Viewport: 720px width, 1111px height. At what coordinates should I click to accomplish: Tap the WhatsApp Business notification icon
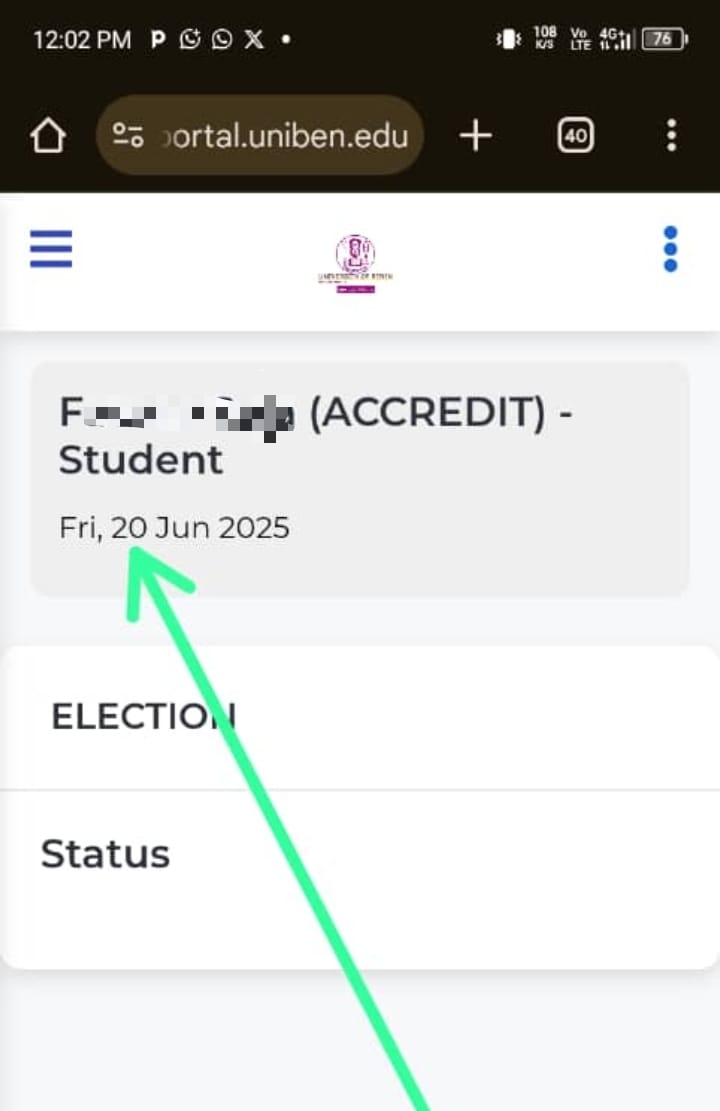190,40
